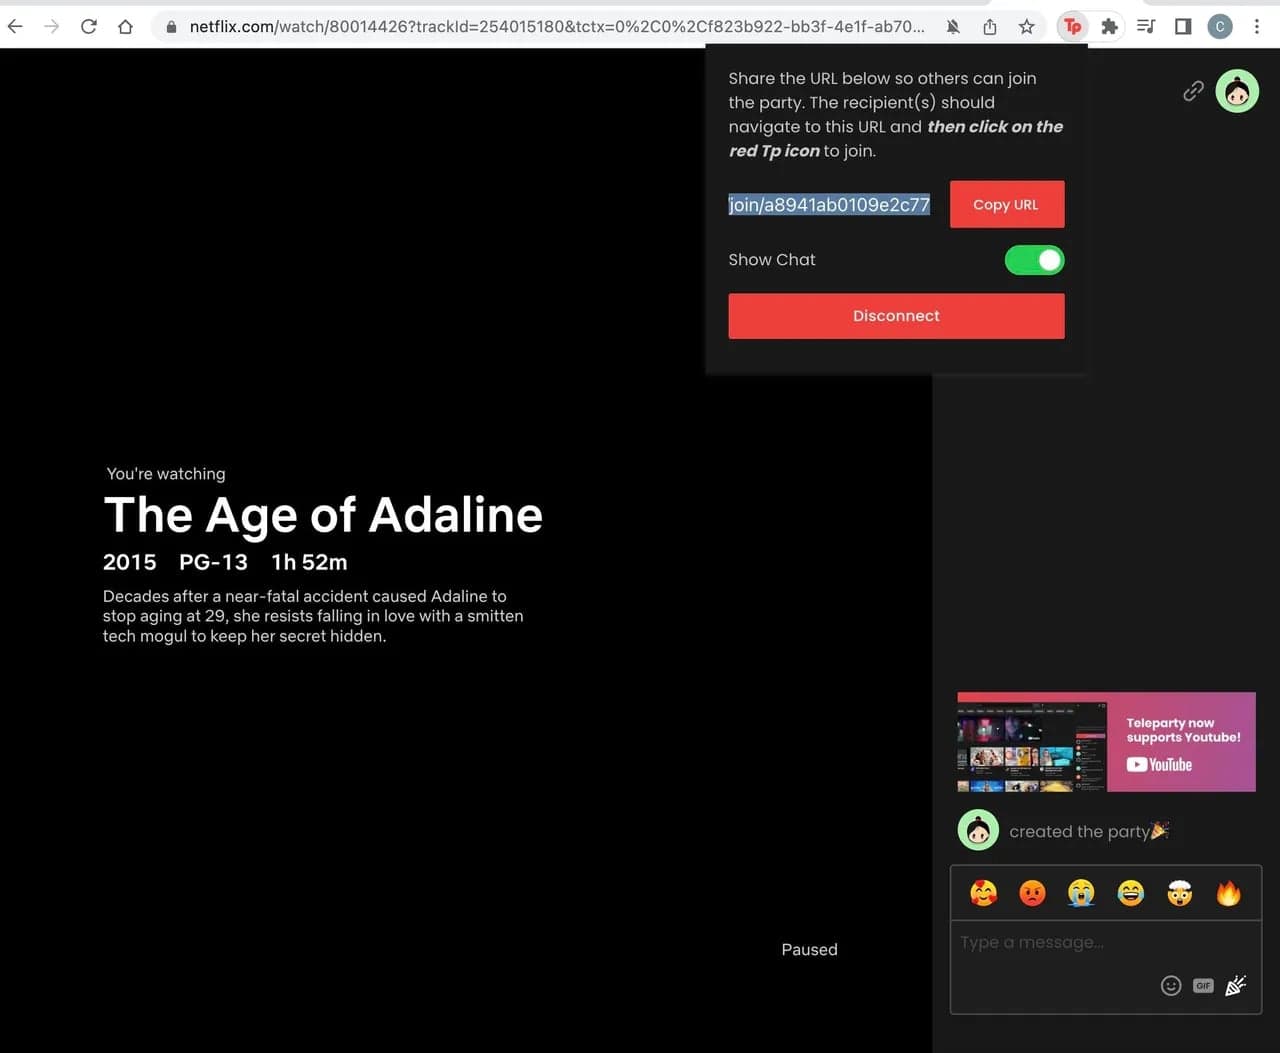This screenshot has width=1280, height=1053.
Task: Click the share page icon in address bar
Action: (x=990, y=27)
